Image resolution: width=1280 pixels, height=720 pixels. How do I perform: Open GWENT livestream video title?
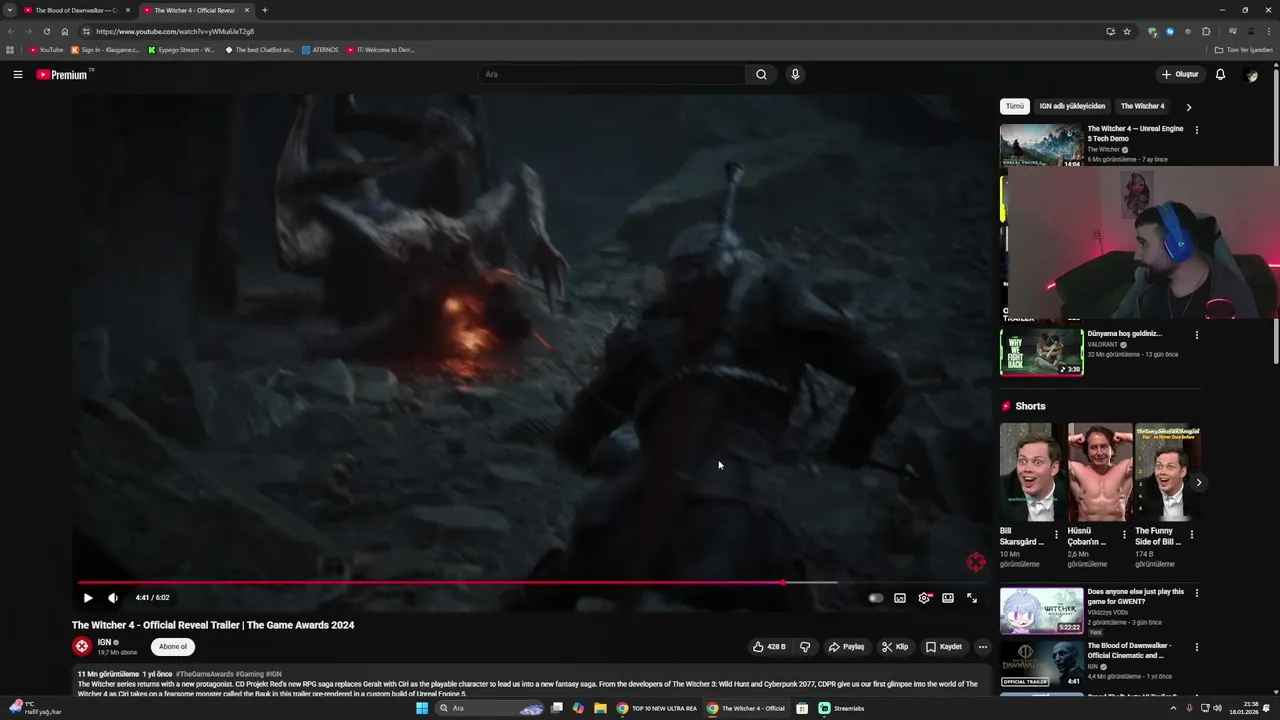coord(1135,597)
